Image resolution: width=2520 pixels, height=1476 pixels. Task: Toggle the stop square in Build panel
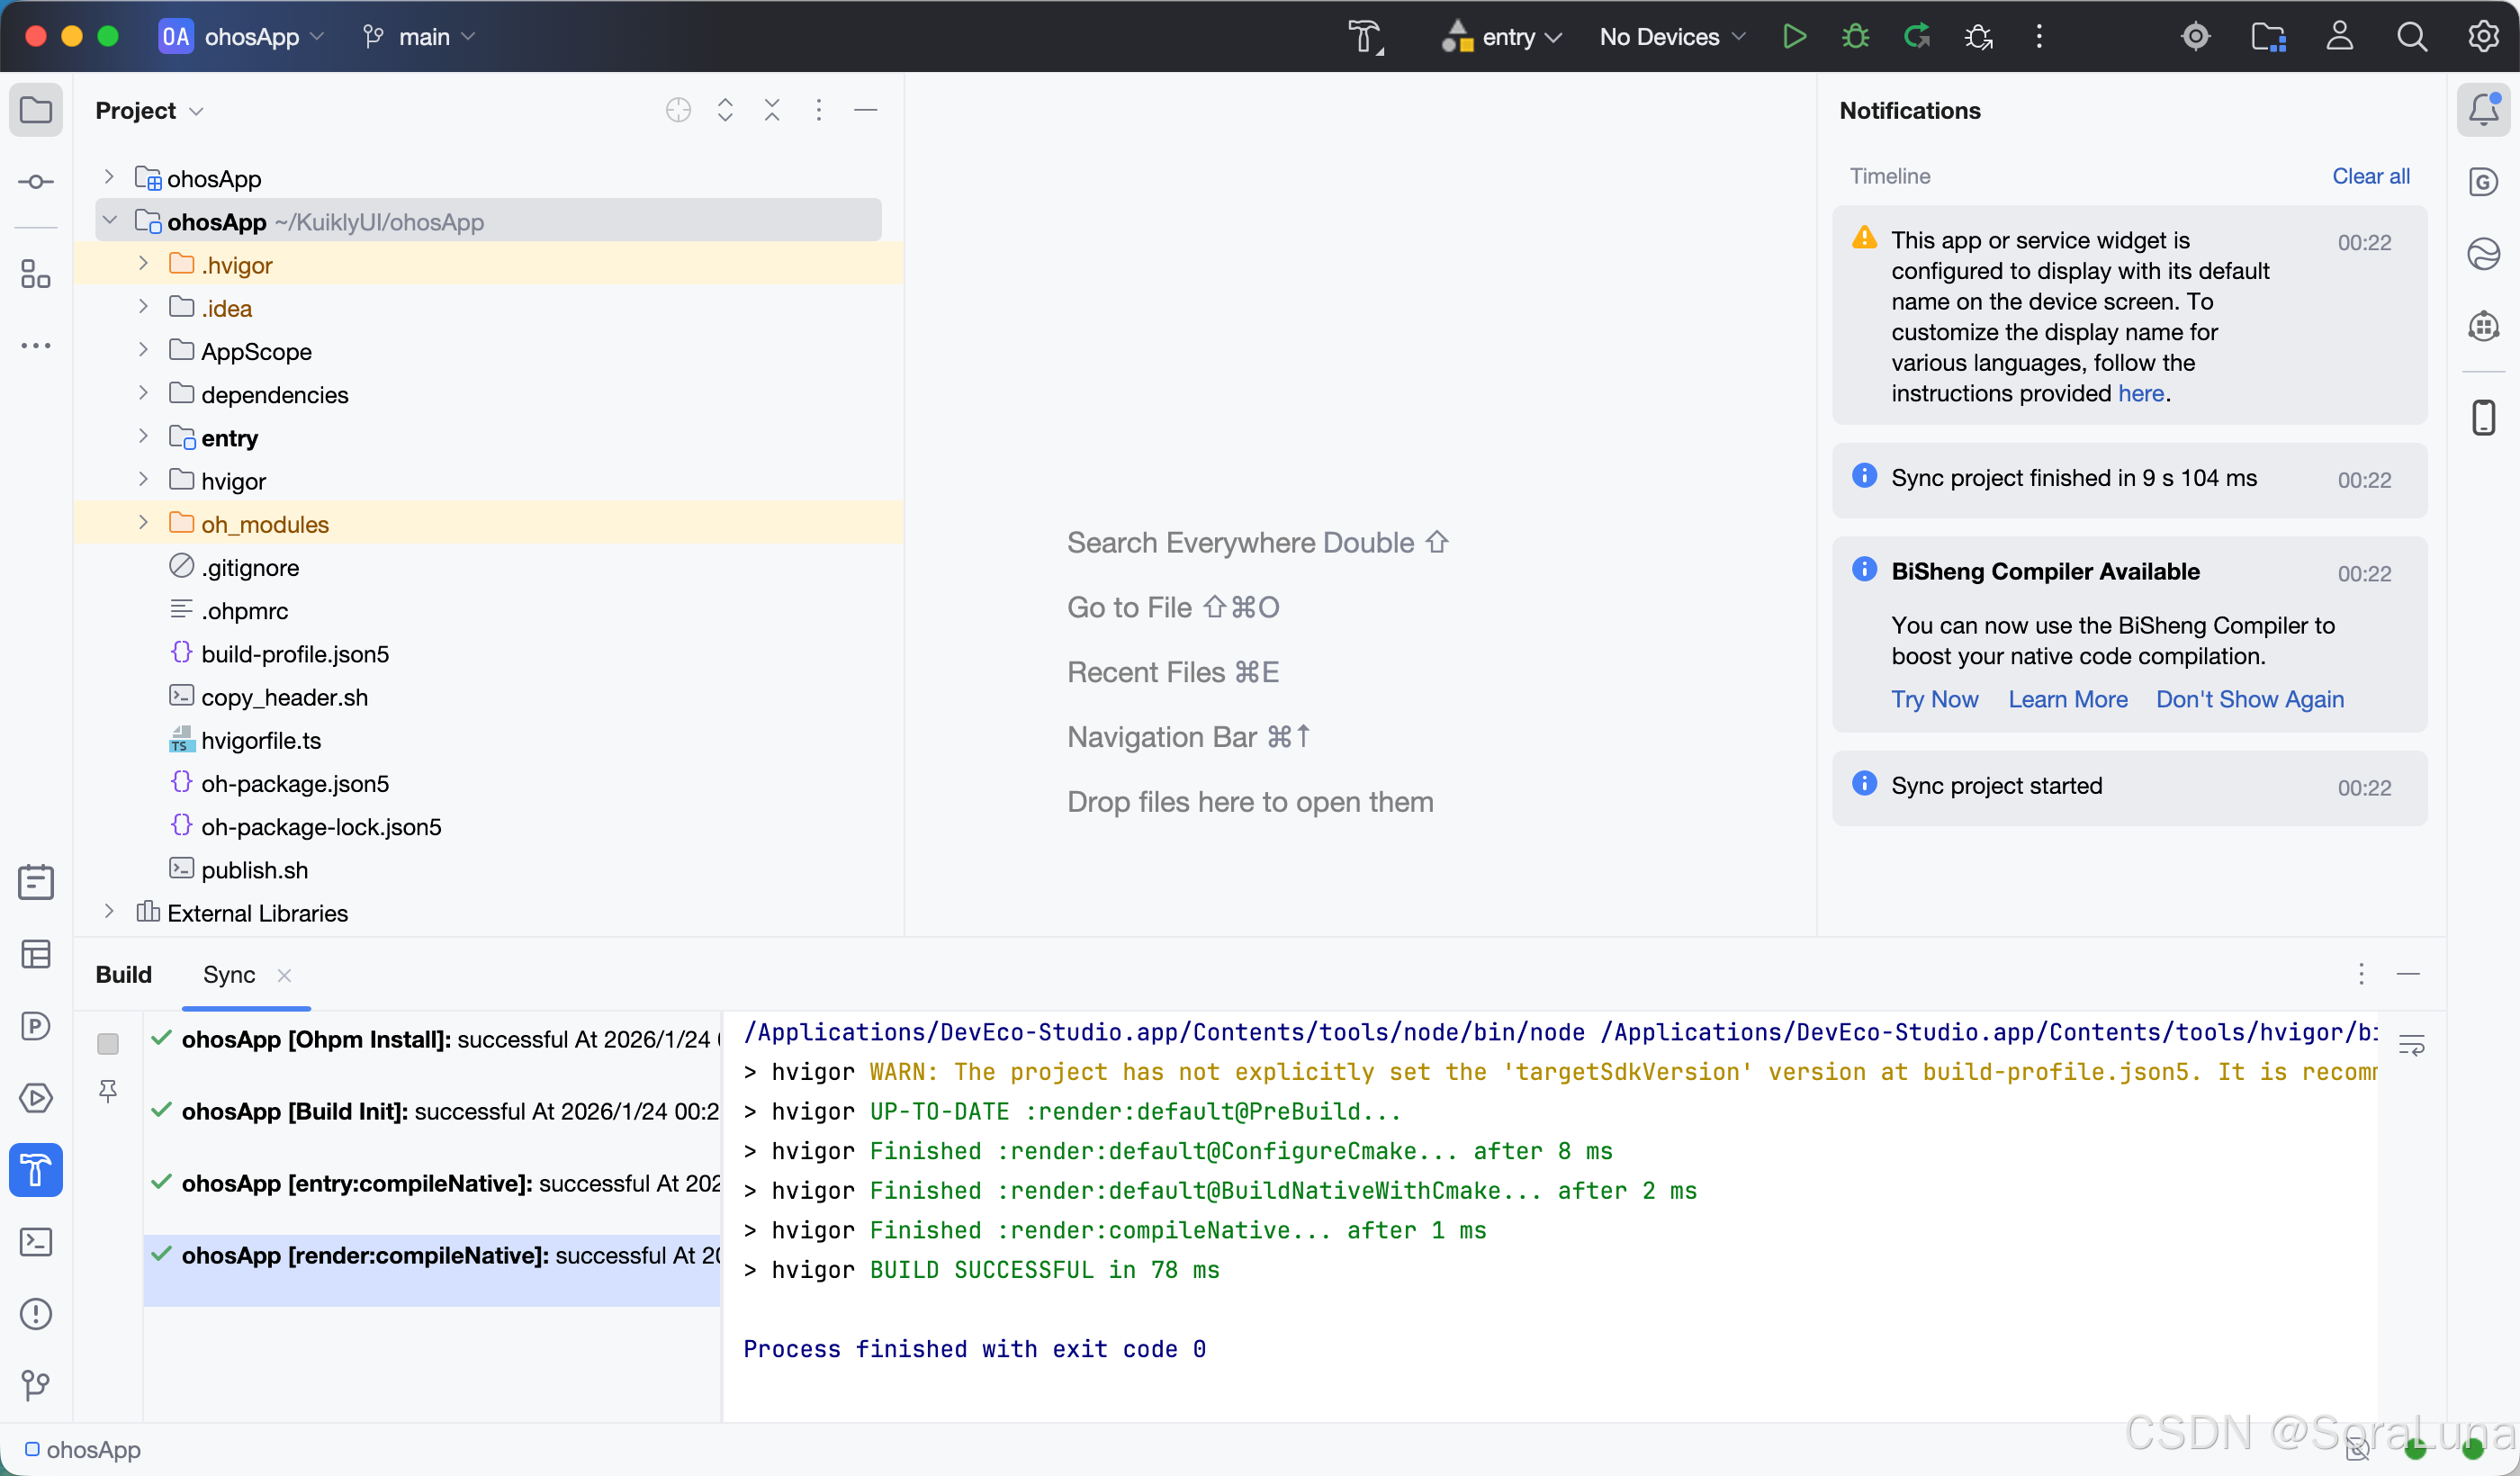(x=108, y=1043)
